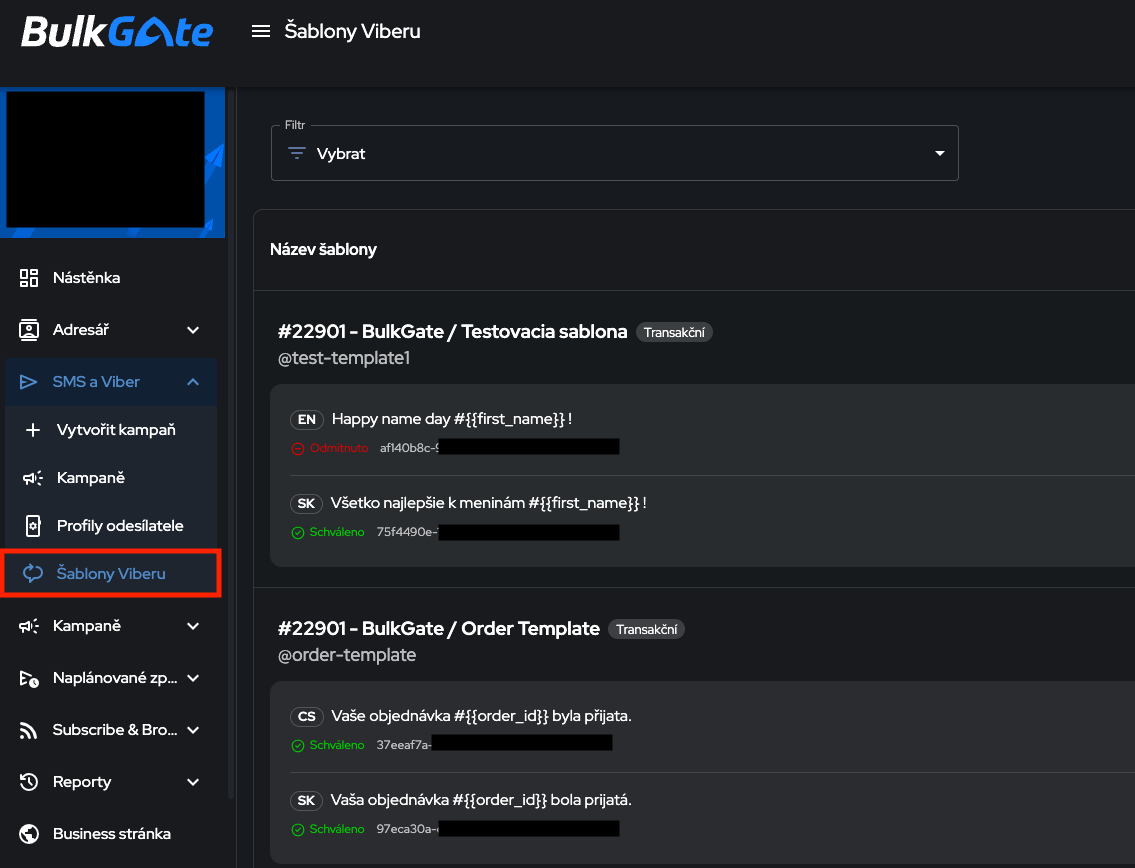Click SK badge beside Všetko najlepšie
Image resolution: width=1135 pixels, height=868 pixels.
306,504
